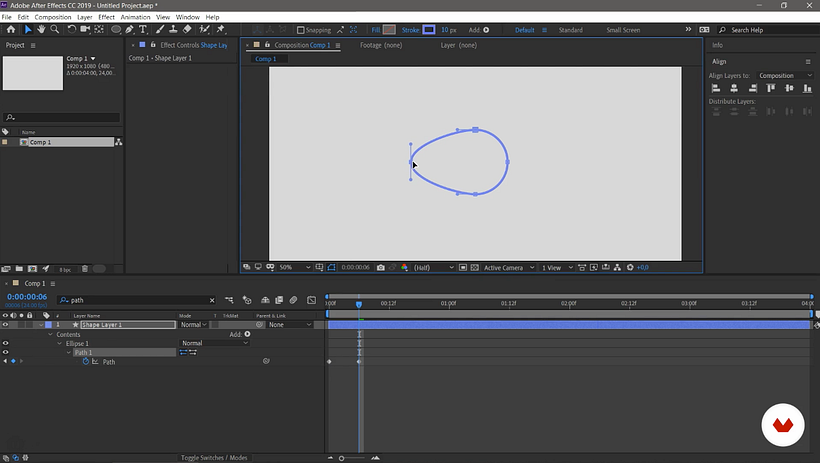The height and width of the screenshot is (463, 820).
Task: Select the Pen tool
Action: click(x=129, y=30)
